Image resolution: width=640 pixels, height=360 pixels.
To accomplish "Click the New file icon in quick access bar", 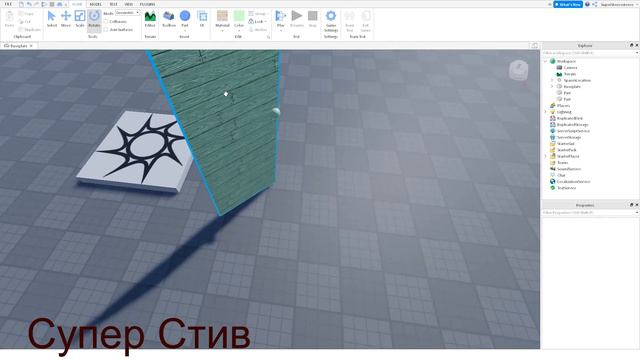I will [21, 4].
